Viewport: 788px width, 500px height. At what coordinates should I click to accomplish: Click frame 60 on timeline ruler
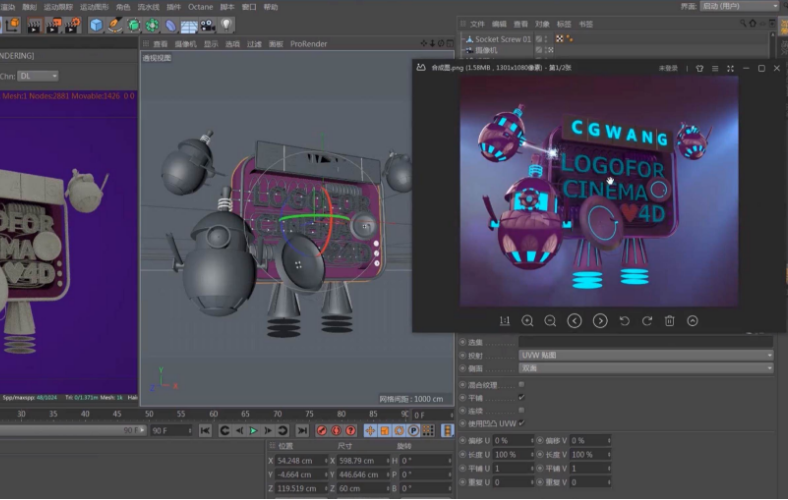(x=214, y=414)
